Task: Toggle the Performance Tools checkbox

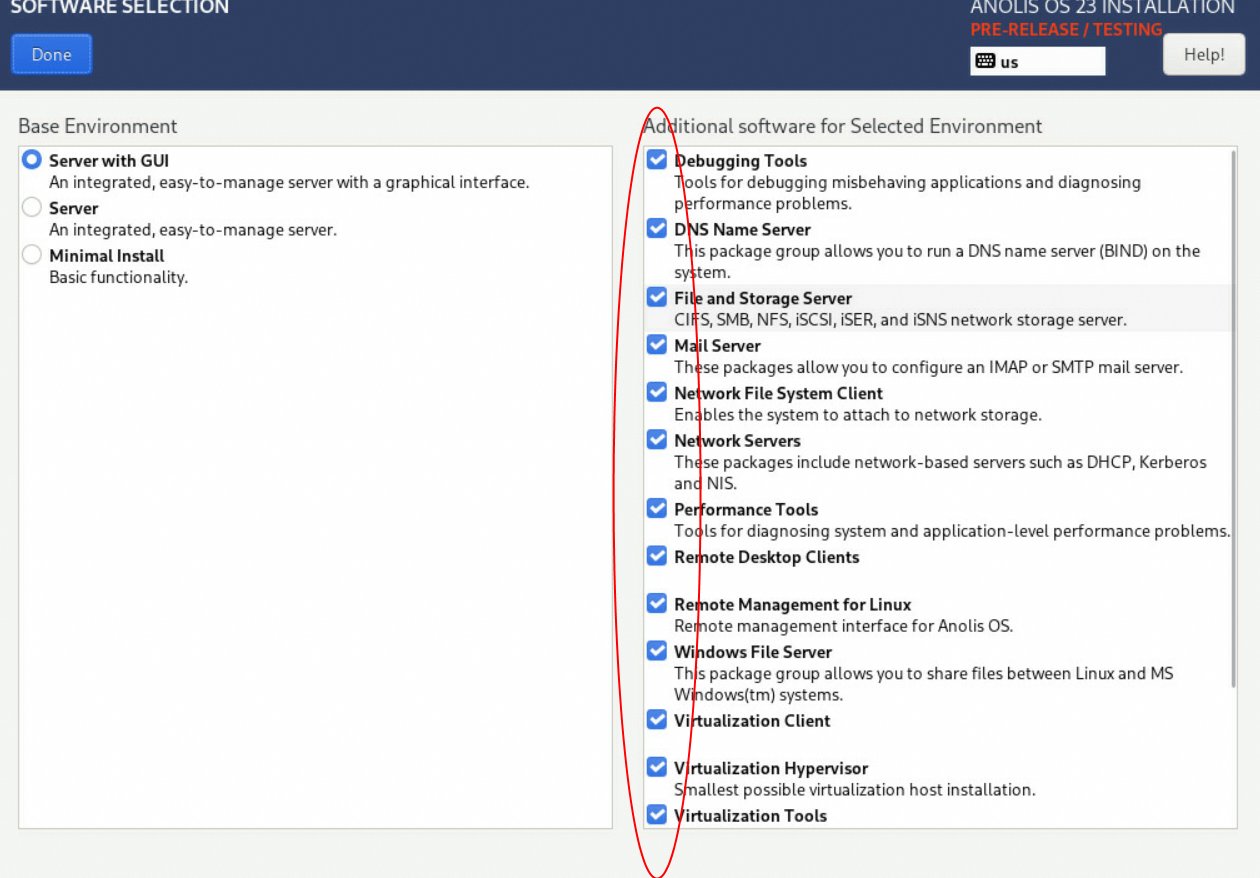Action: pyautogui.click(x=657, y=509)
